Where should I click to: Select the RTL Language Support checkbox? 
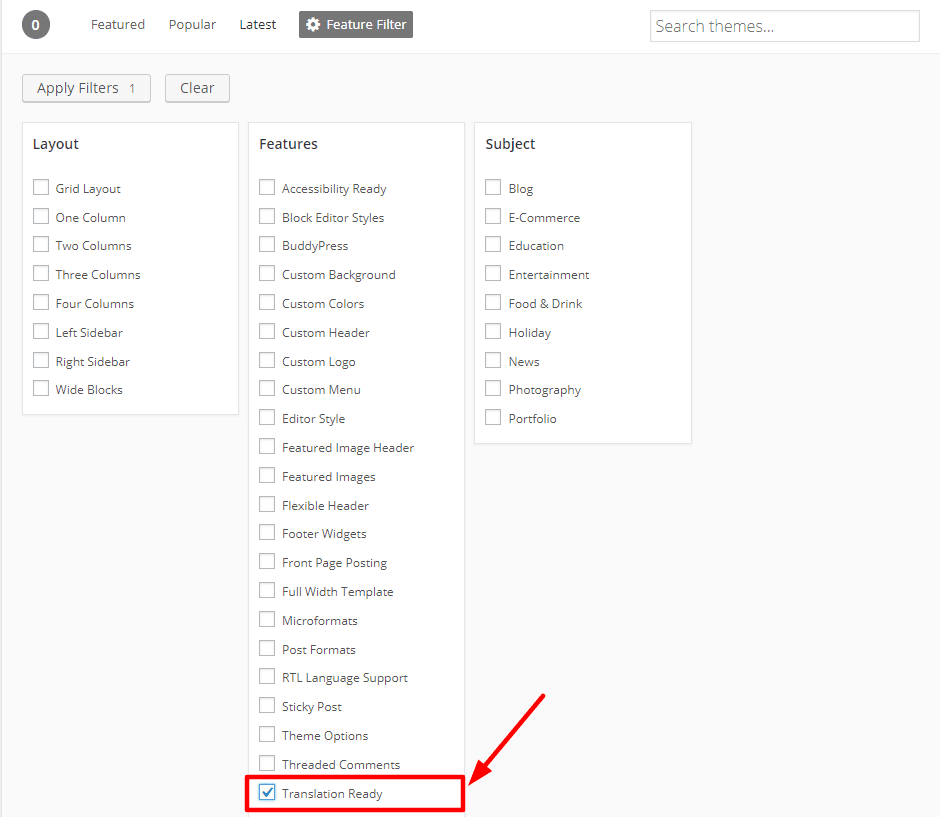(x=267, y=677)
